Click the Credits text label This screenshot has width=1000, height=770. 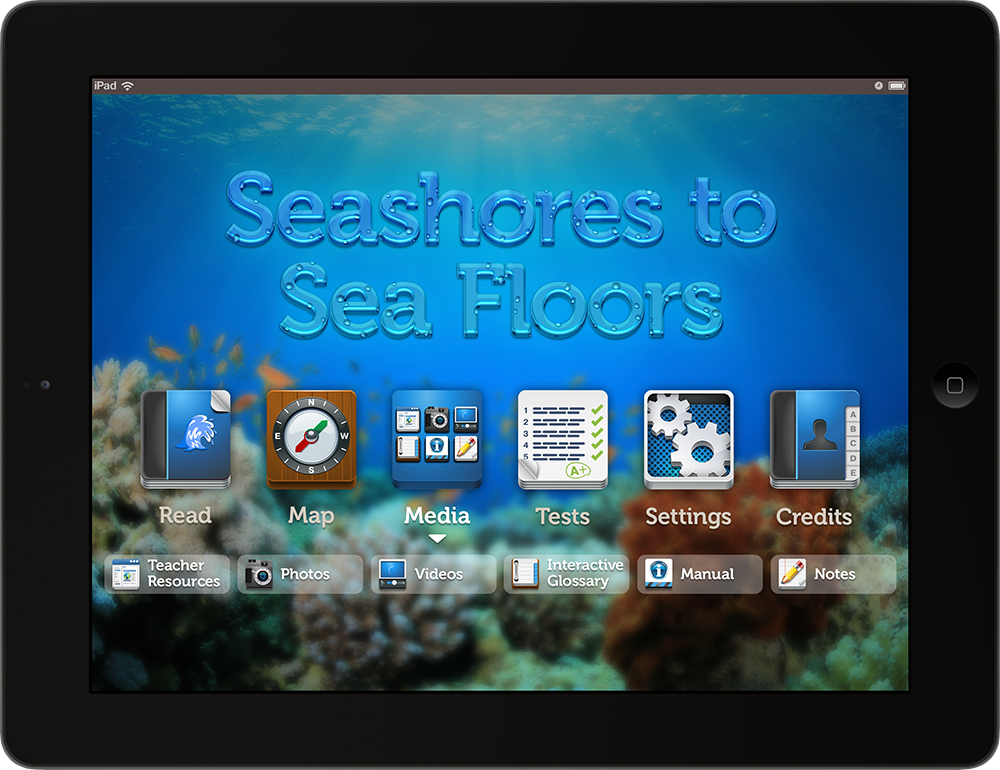tap(814, 516)
